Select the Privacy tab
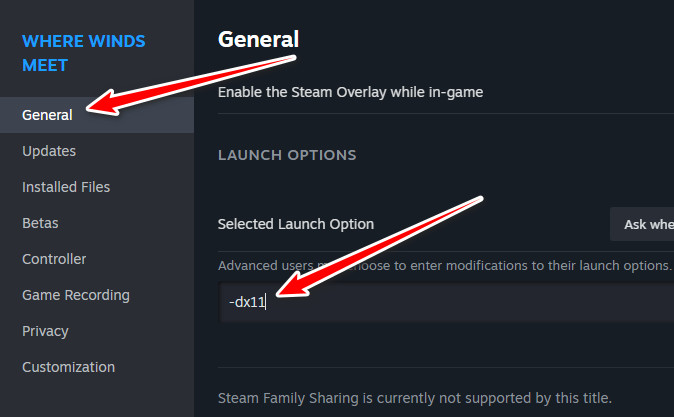 click(45, 331)
